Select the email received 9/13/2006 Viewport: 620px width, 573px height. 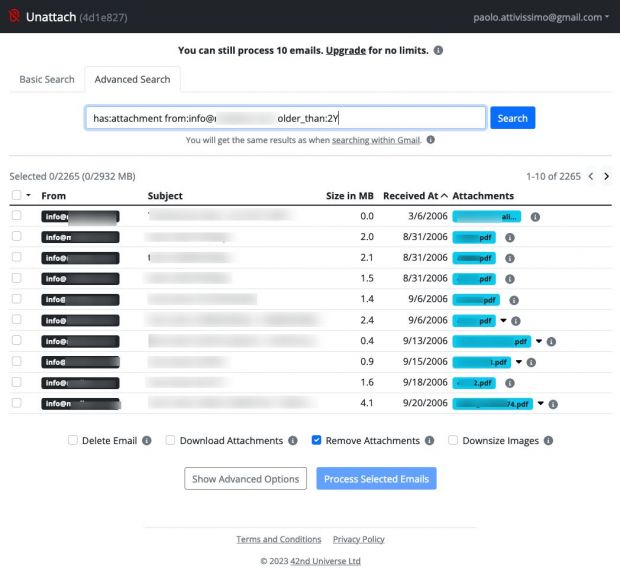[17, 340]
